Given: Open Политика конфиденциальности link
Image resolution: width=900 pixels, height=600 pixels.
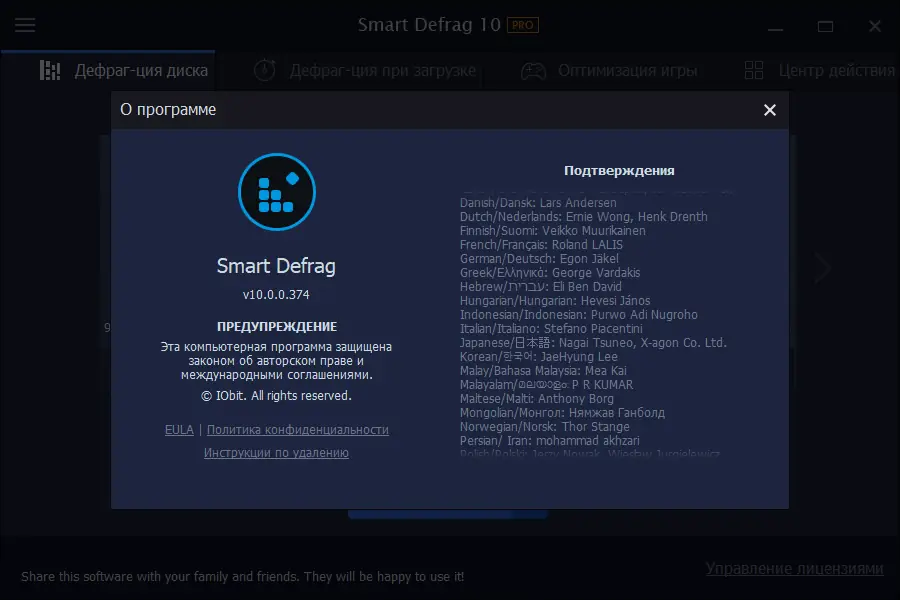Looking at the screenshot, I should click(x=298, y=429).
